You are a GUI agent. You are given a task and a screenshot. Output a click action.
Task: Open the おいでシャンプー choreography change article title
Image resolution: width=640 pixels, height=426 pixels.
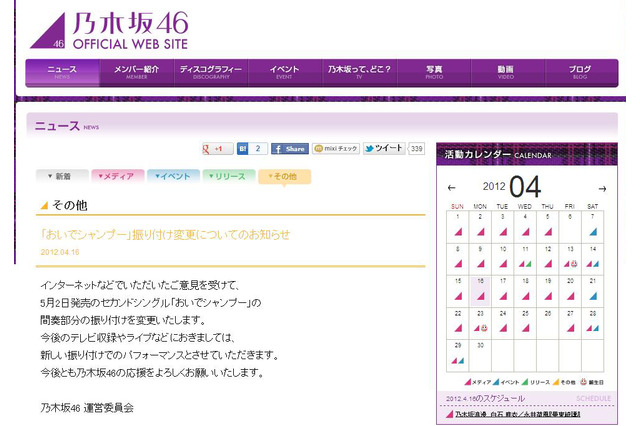tap(165, 235)
